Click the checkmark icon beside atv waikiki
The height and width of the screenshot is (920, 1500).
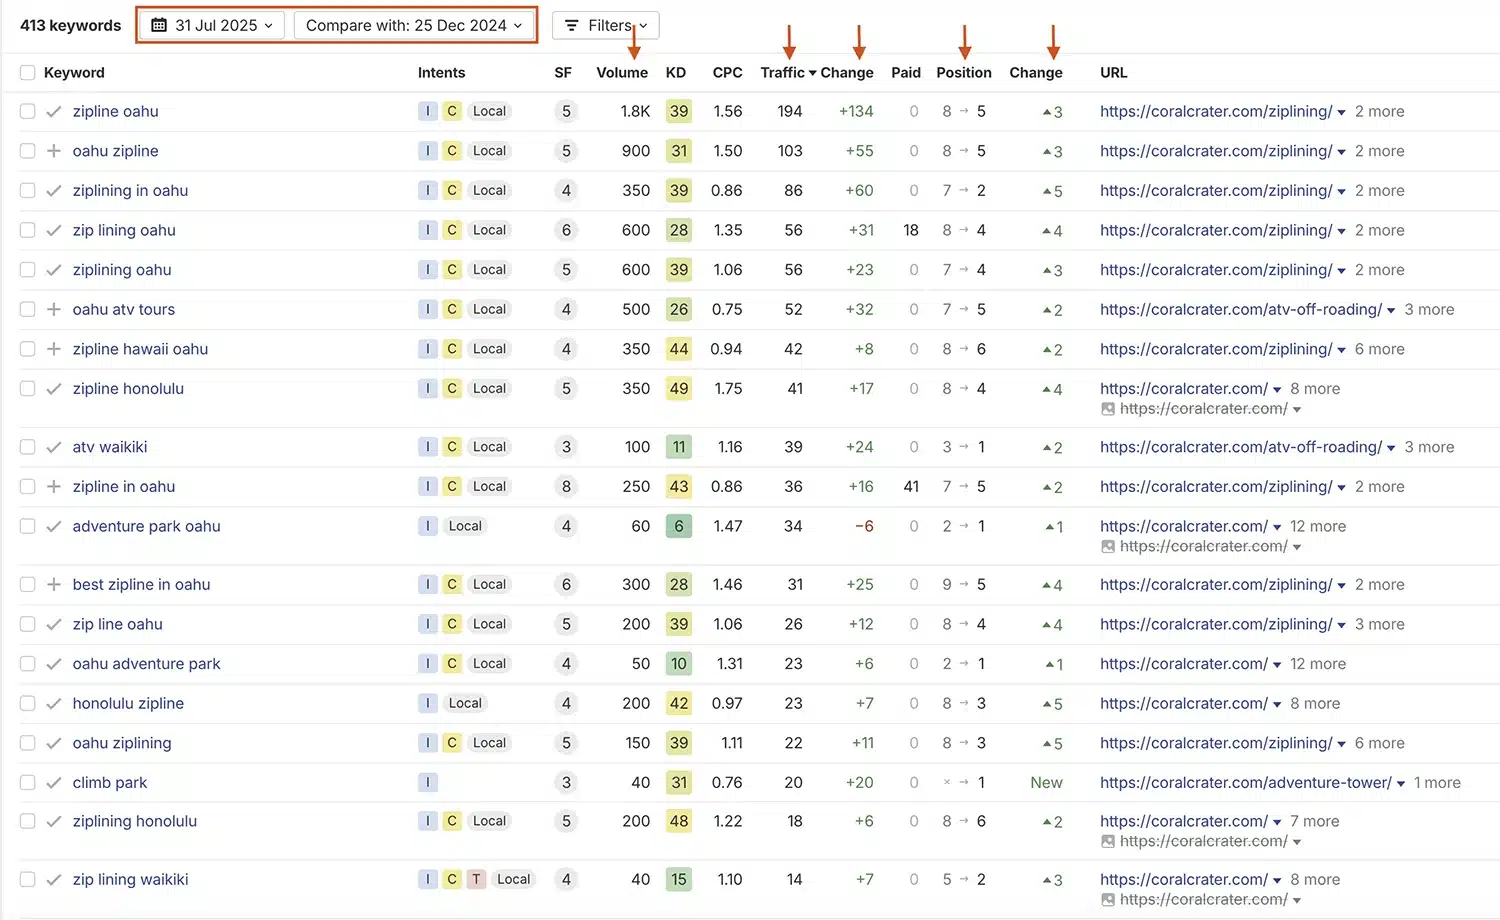[x=54, y=447]
